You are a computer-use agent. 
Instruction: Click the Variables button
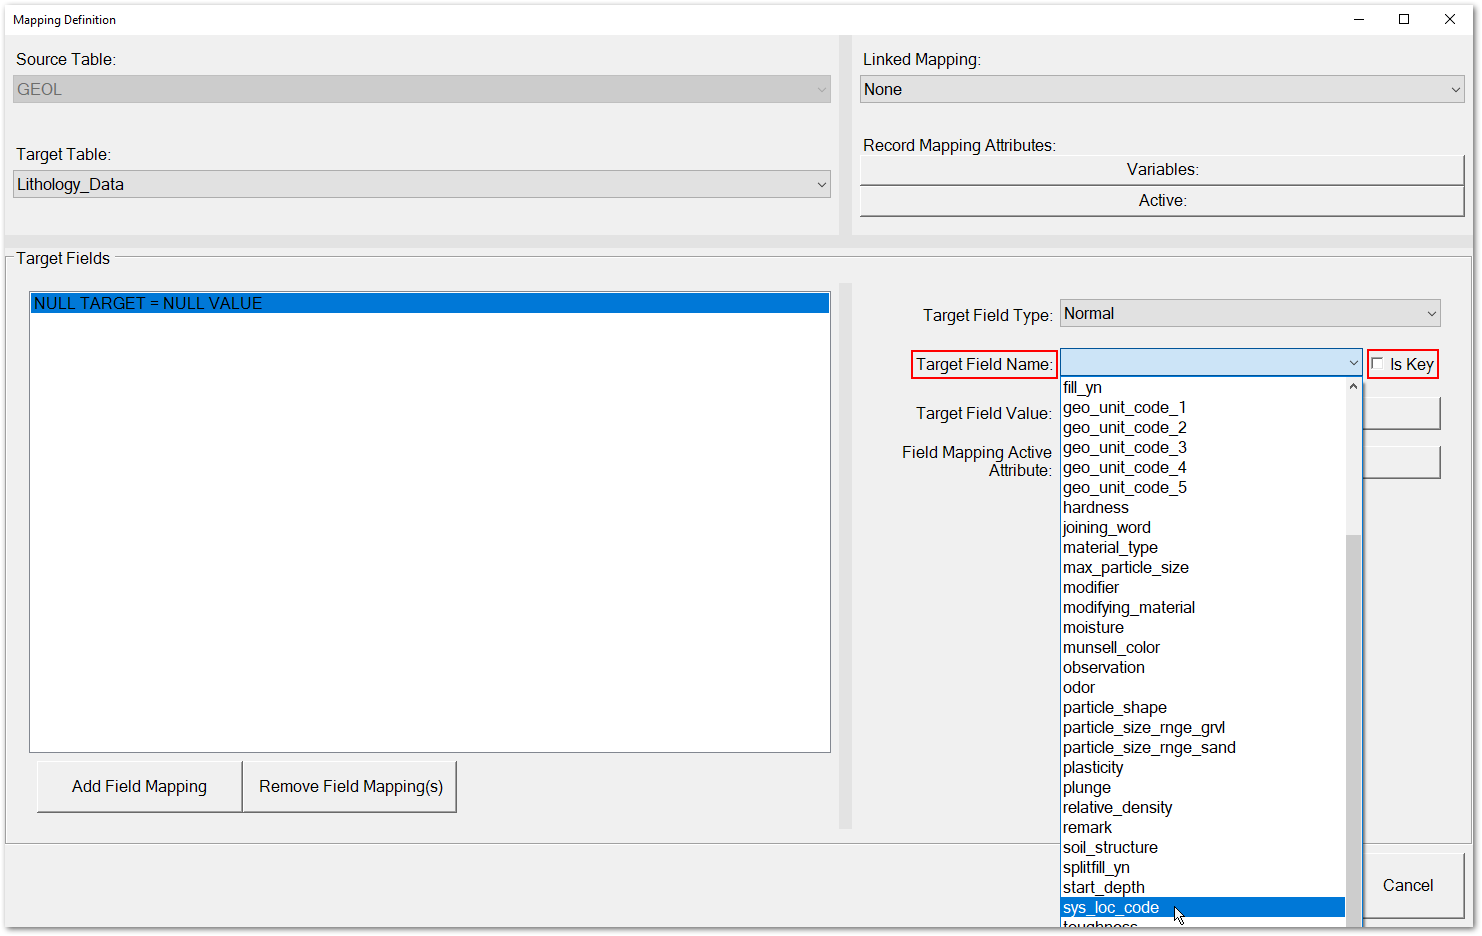[1162, 170]
